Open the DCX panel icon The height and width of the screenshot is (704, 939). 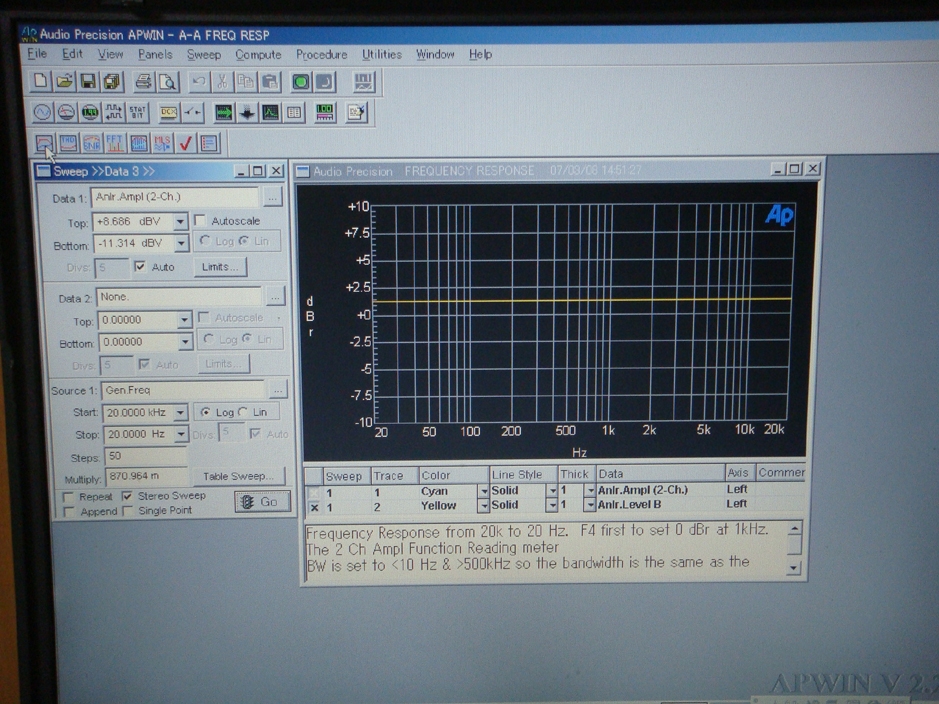pyautogui.click(x=169, y=112)
